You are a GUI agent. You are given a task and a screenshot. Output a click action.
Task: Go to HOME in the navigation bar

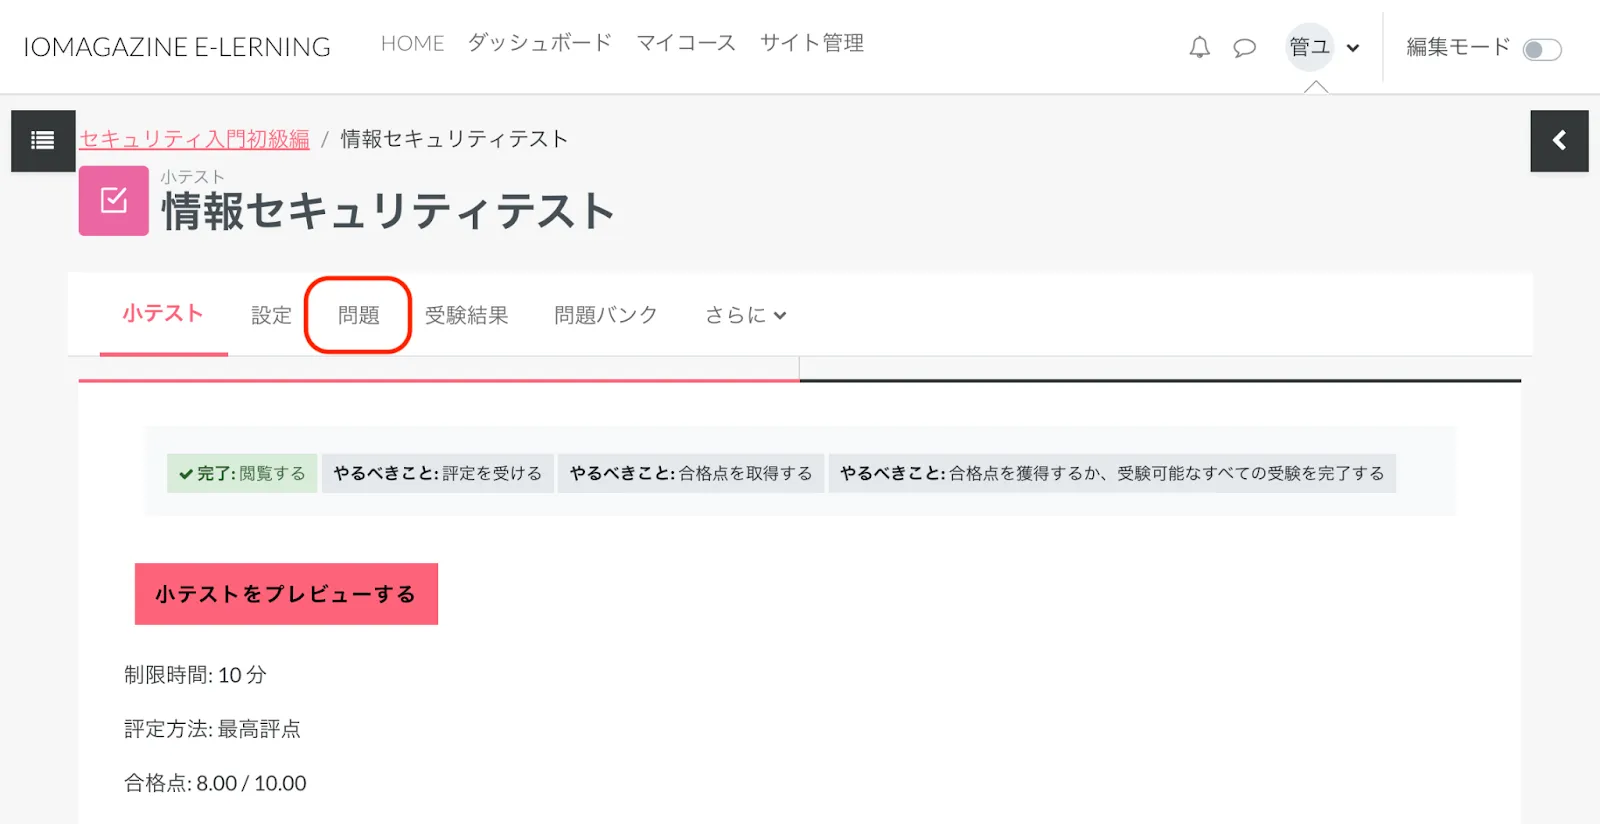point(412,43)
